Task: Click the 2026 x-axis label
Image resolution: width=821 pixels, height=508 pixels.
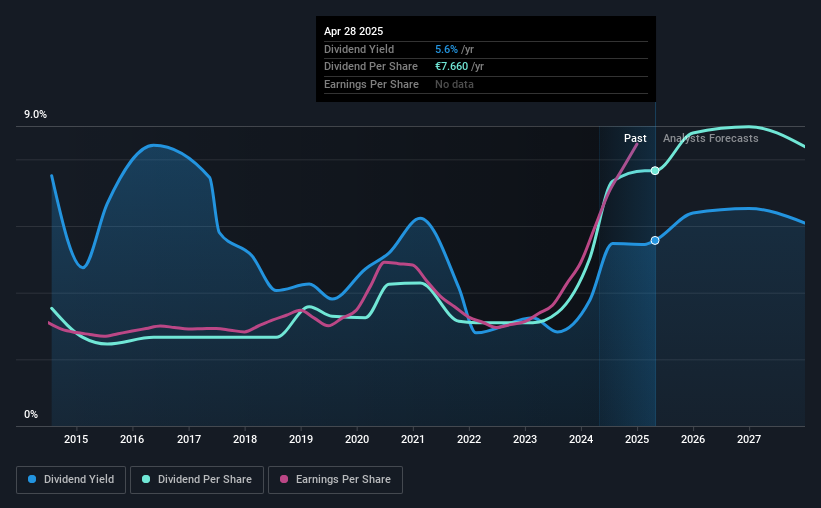Action: pyautogui.click(x=693, y=439)
